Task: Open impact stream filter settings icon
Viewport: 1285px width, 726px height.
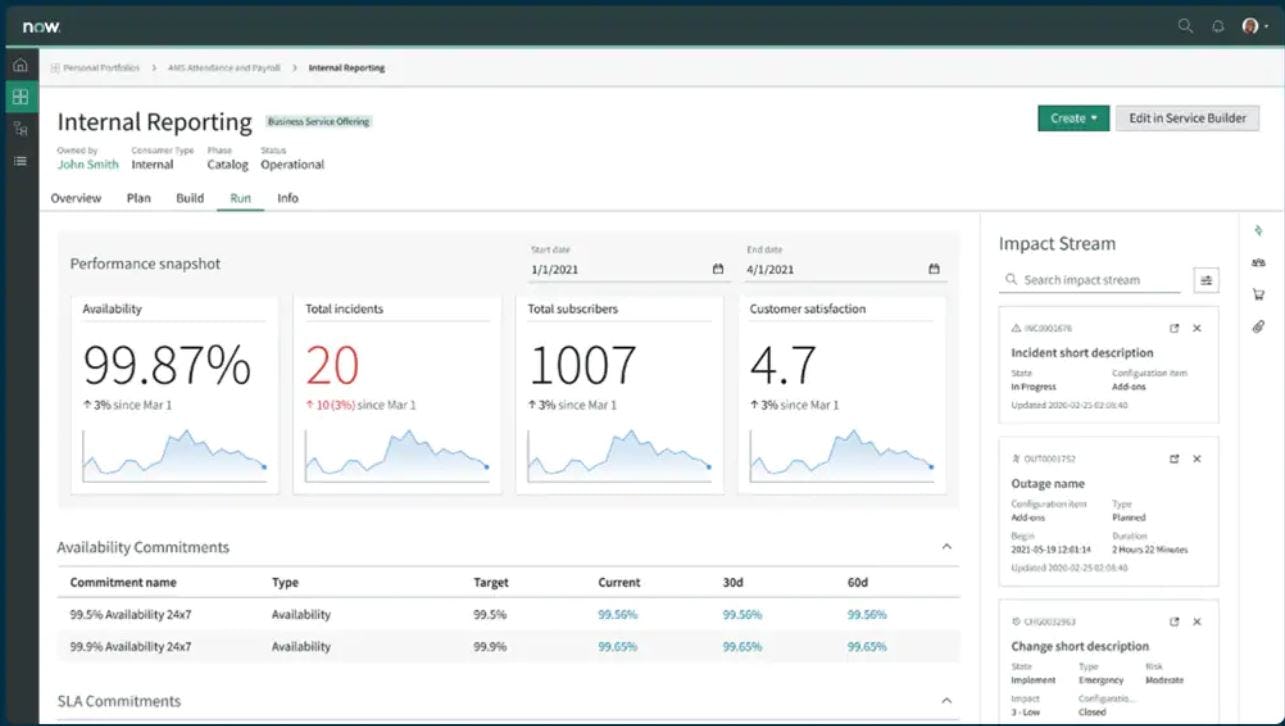Action: tap(1206, 280)
